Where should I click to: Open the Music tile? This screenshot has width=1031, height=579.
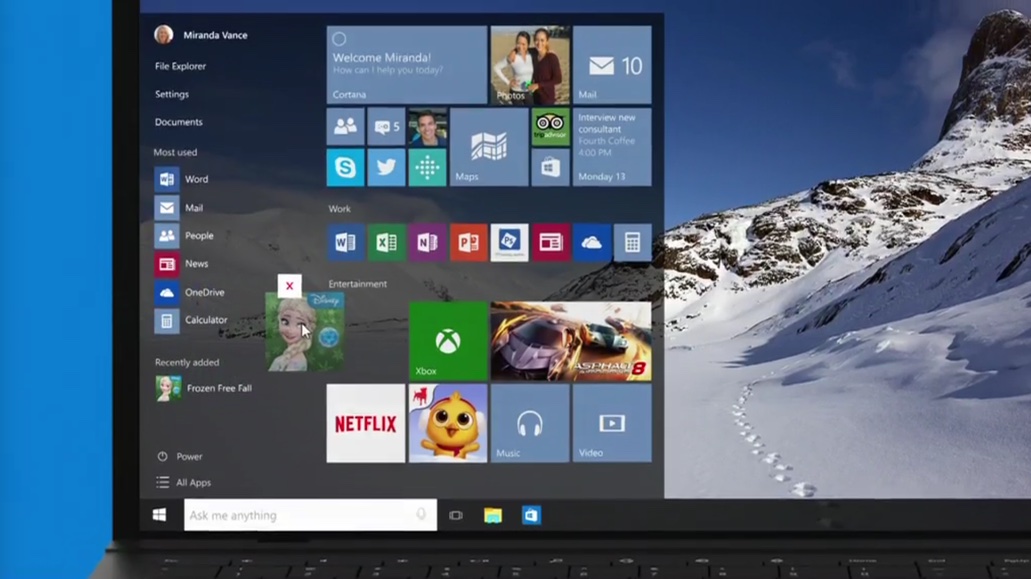point(530,423)
